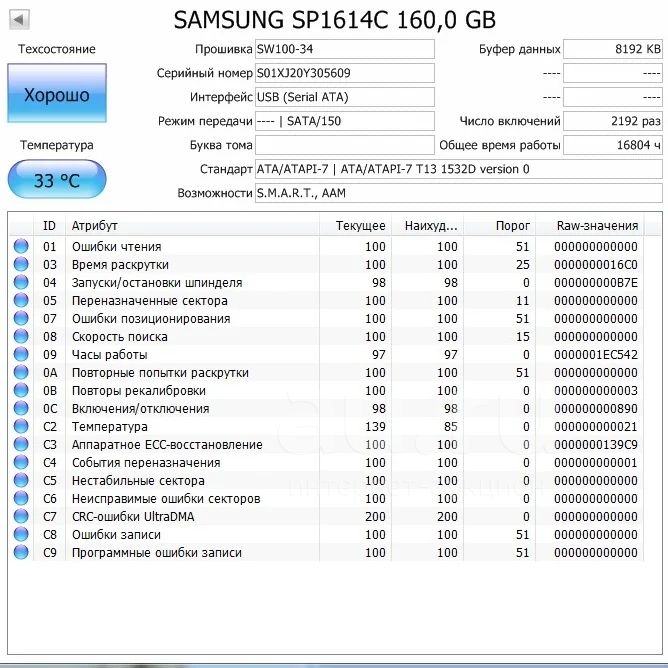Viewport: 668px width, 668px height.
Task: Click the SAMSUNG SP1614C disk title
Action: point(334,20)
